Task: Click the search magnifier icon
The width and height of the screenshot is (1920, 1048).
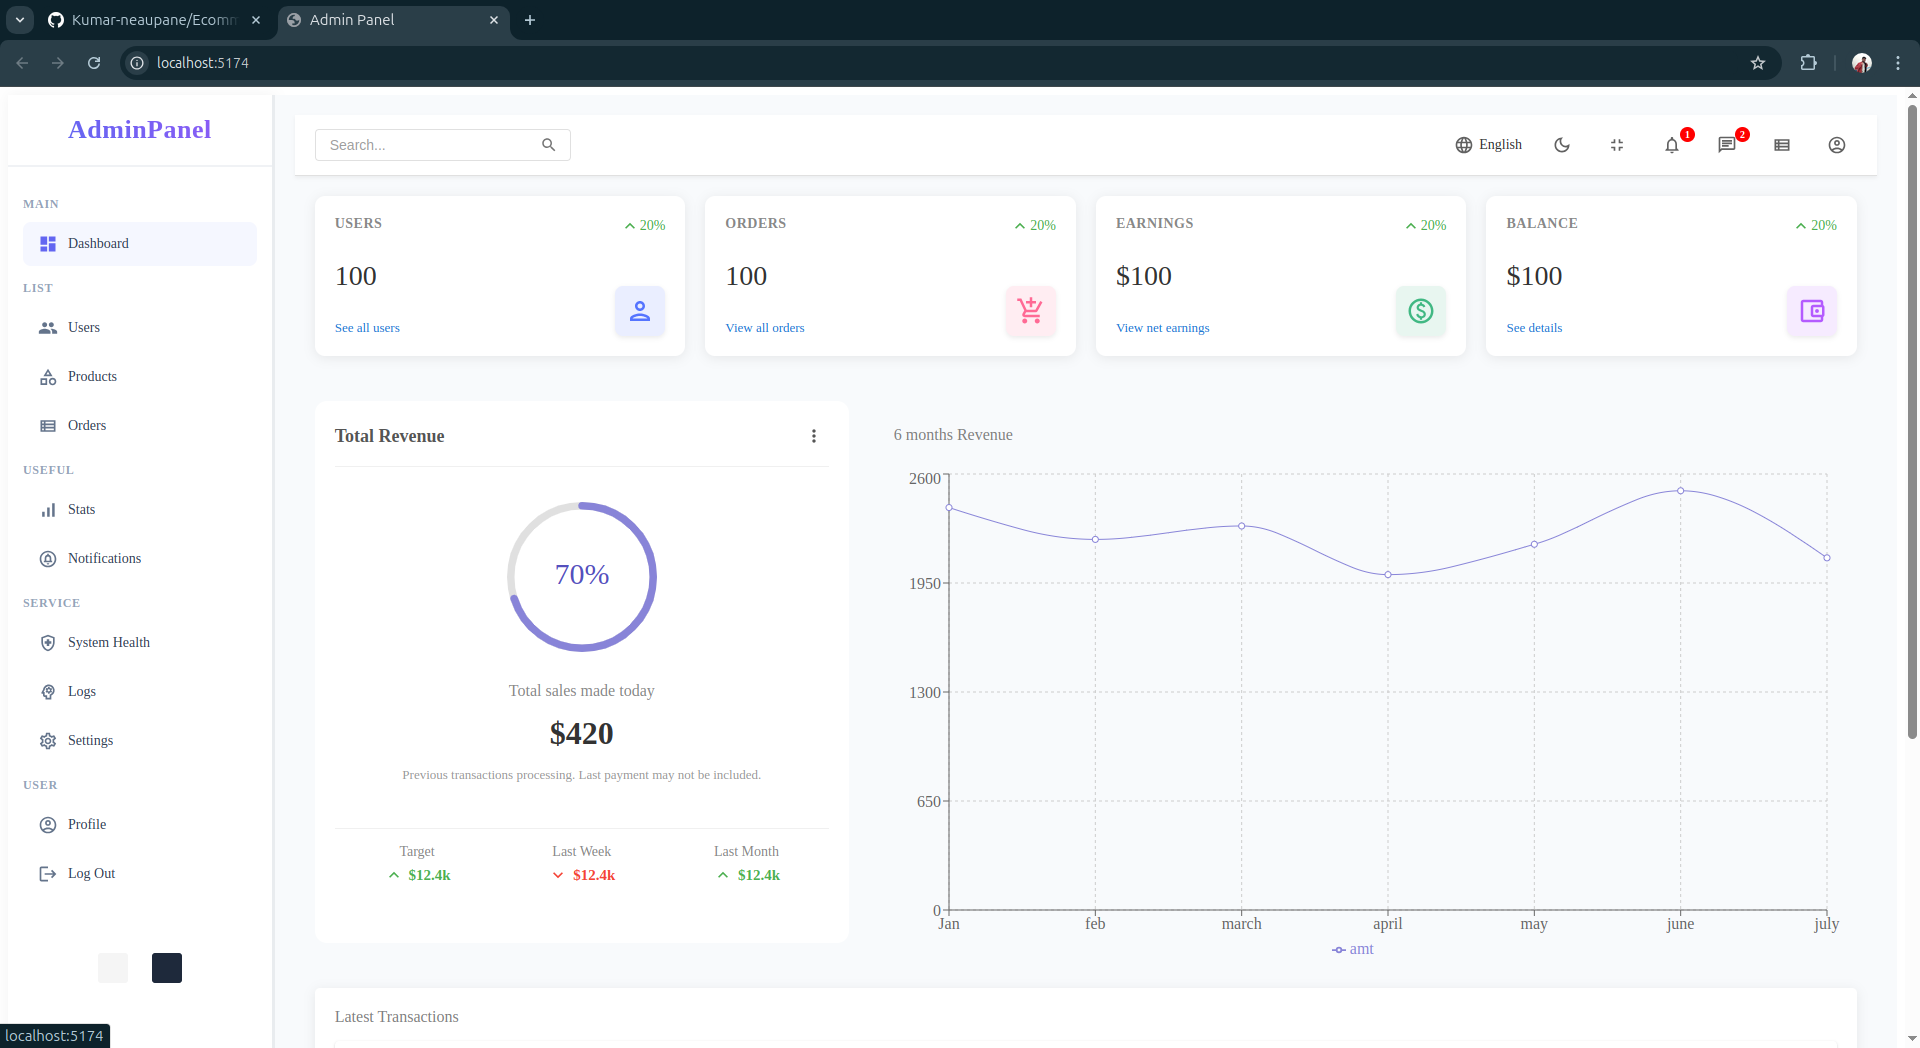Action: tap(548, 145)
